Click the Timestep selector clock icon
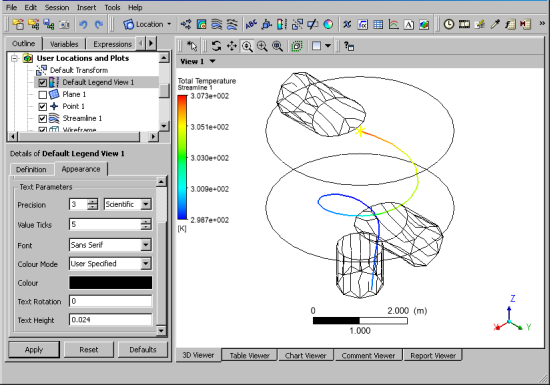This screenshot has width=550, height=385. [449, 25]
